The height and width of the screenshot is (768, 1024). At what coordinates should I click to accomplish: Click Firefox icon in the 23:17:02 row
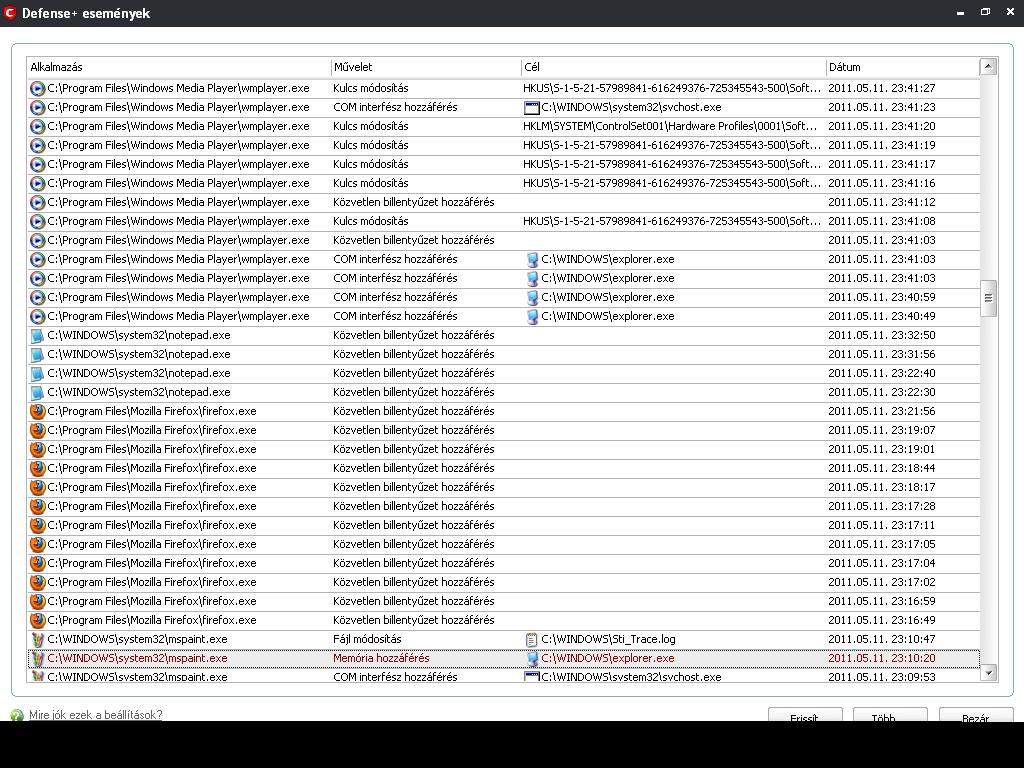tap(38, 582)
